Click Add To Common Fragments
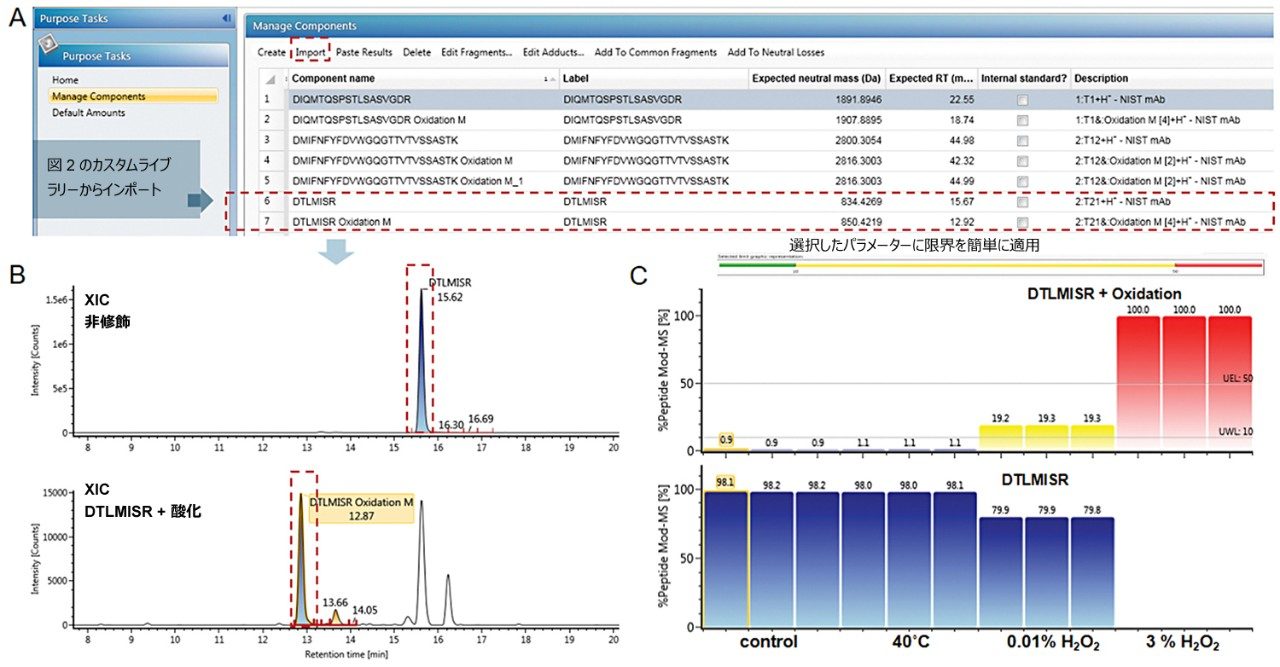The height and width of the screenshot is (667, 1280). tap(655, 52)
